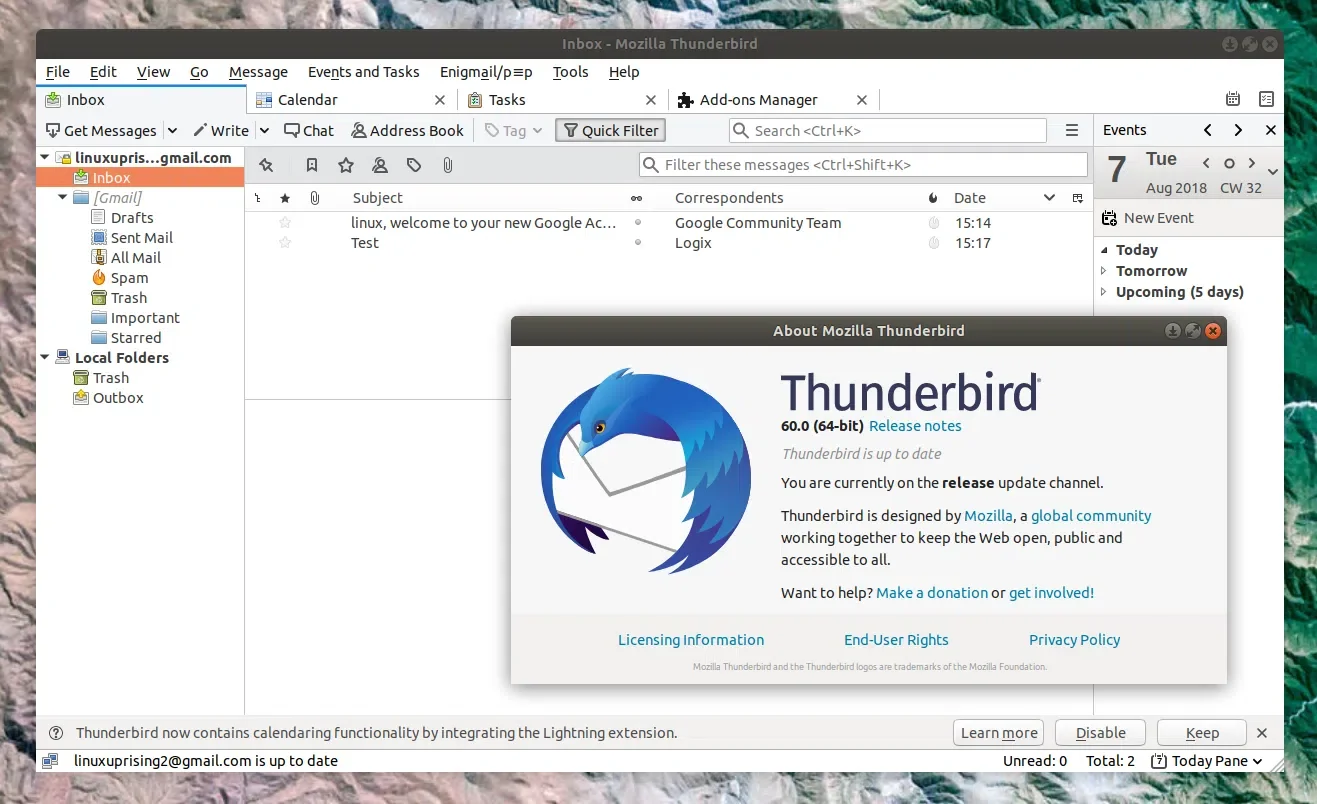
Task: Open the Enigmail/p≡p menu
Action: click(486, 72)
